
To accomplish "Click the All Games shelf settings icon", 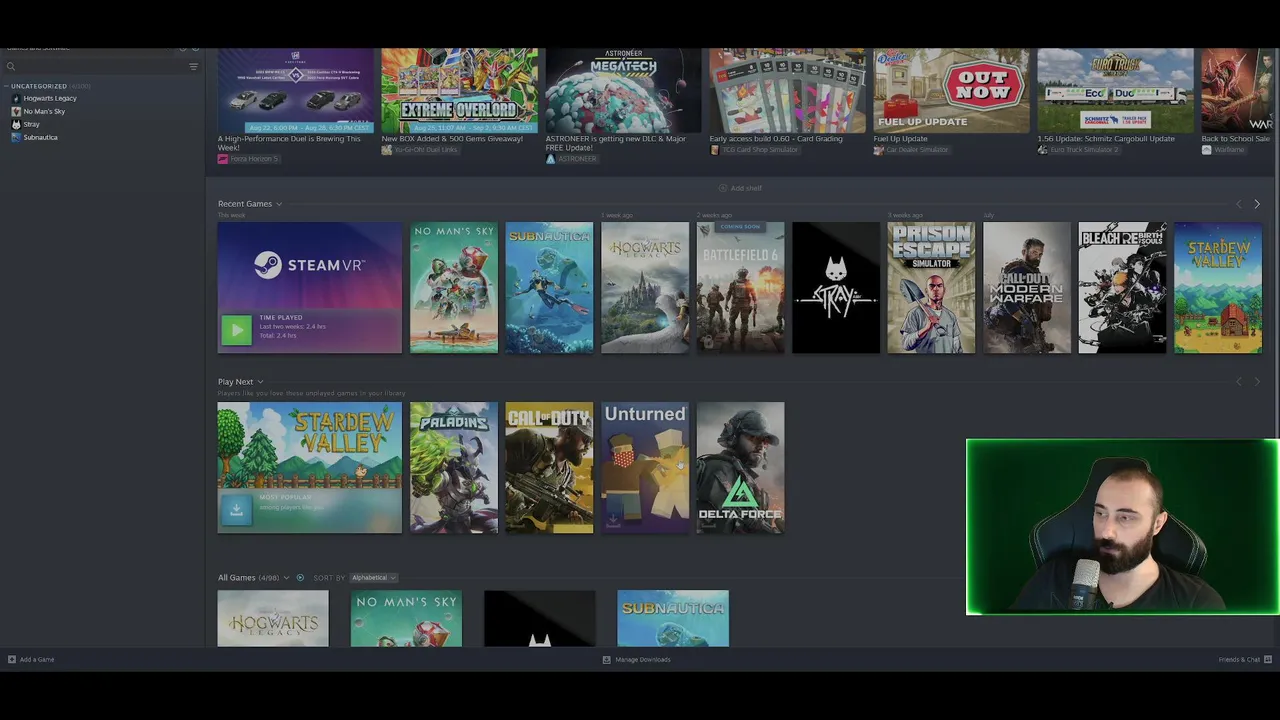I will [x=300, y=578].
